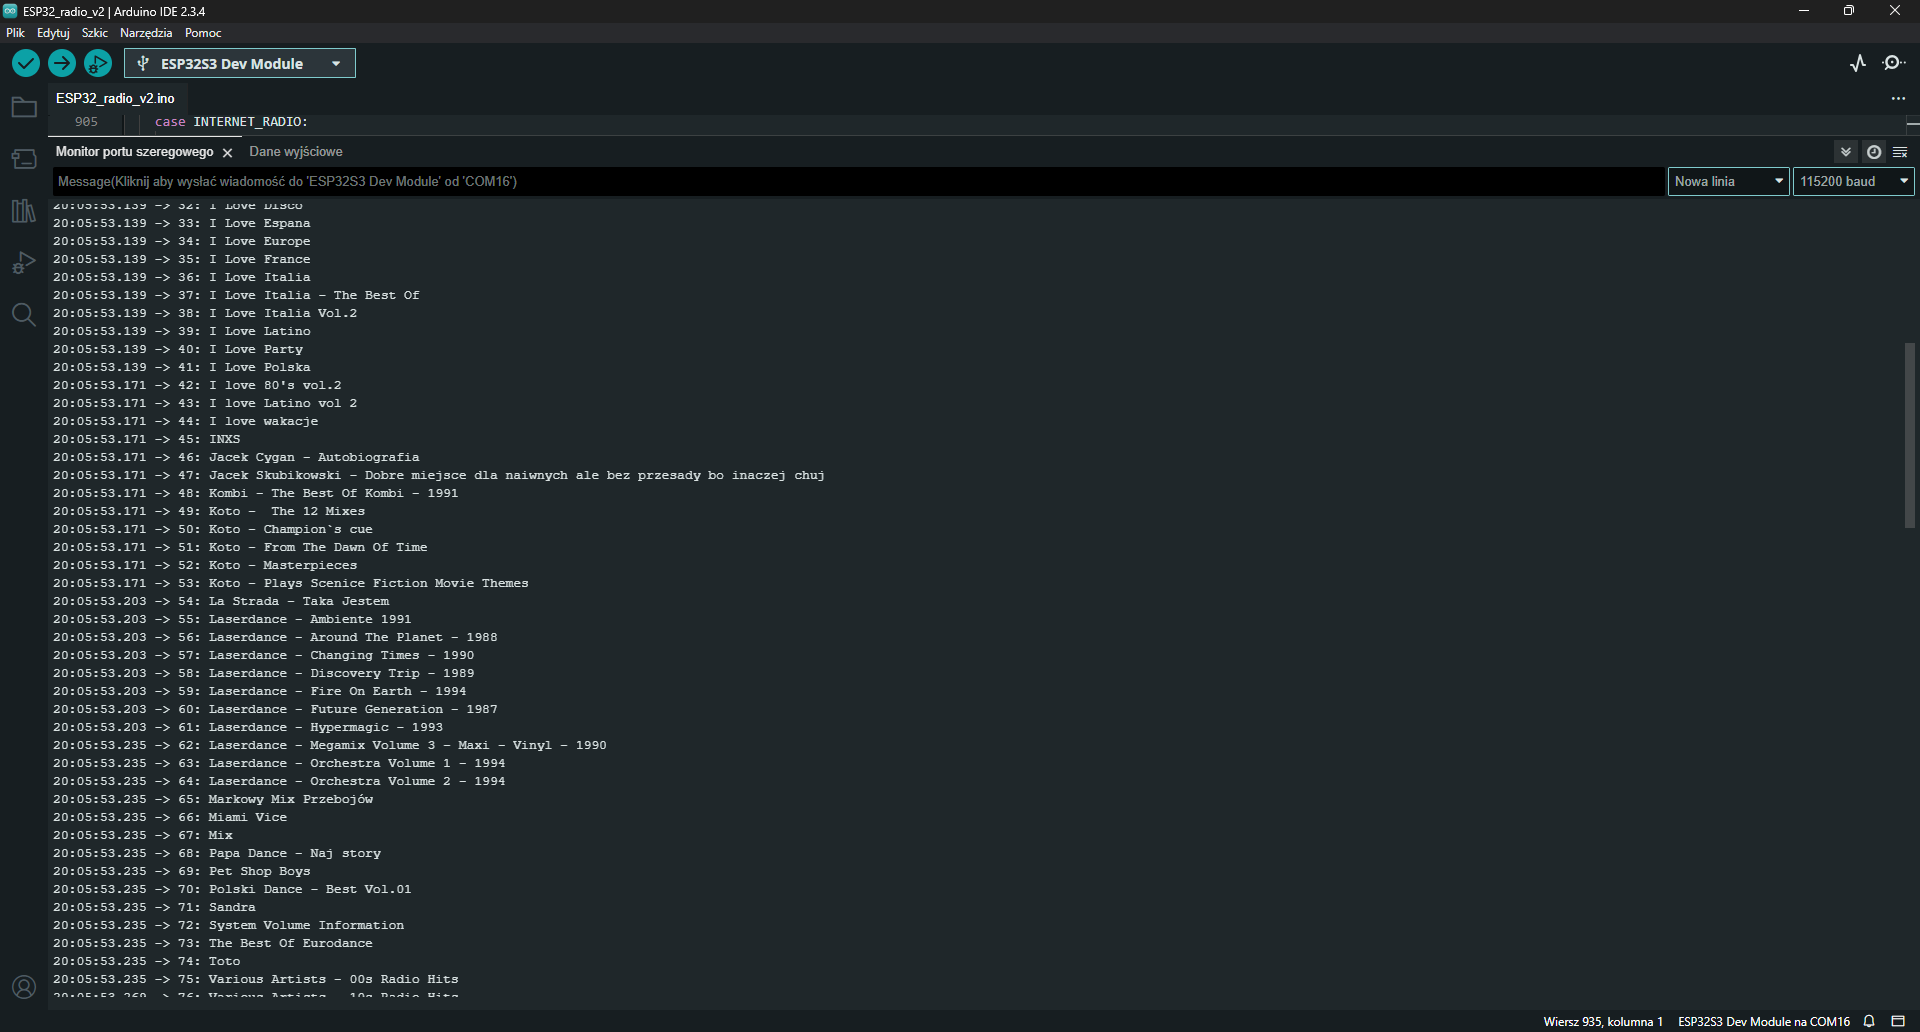
Task: Click the 'case INTERNET_RADIO:' code line
Action: click(231, 122)
